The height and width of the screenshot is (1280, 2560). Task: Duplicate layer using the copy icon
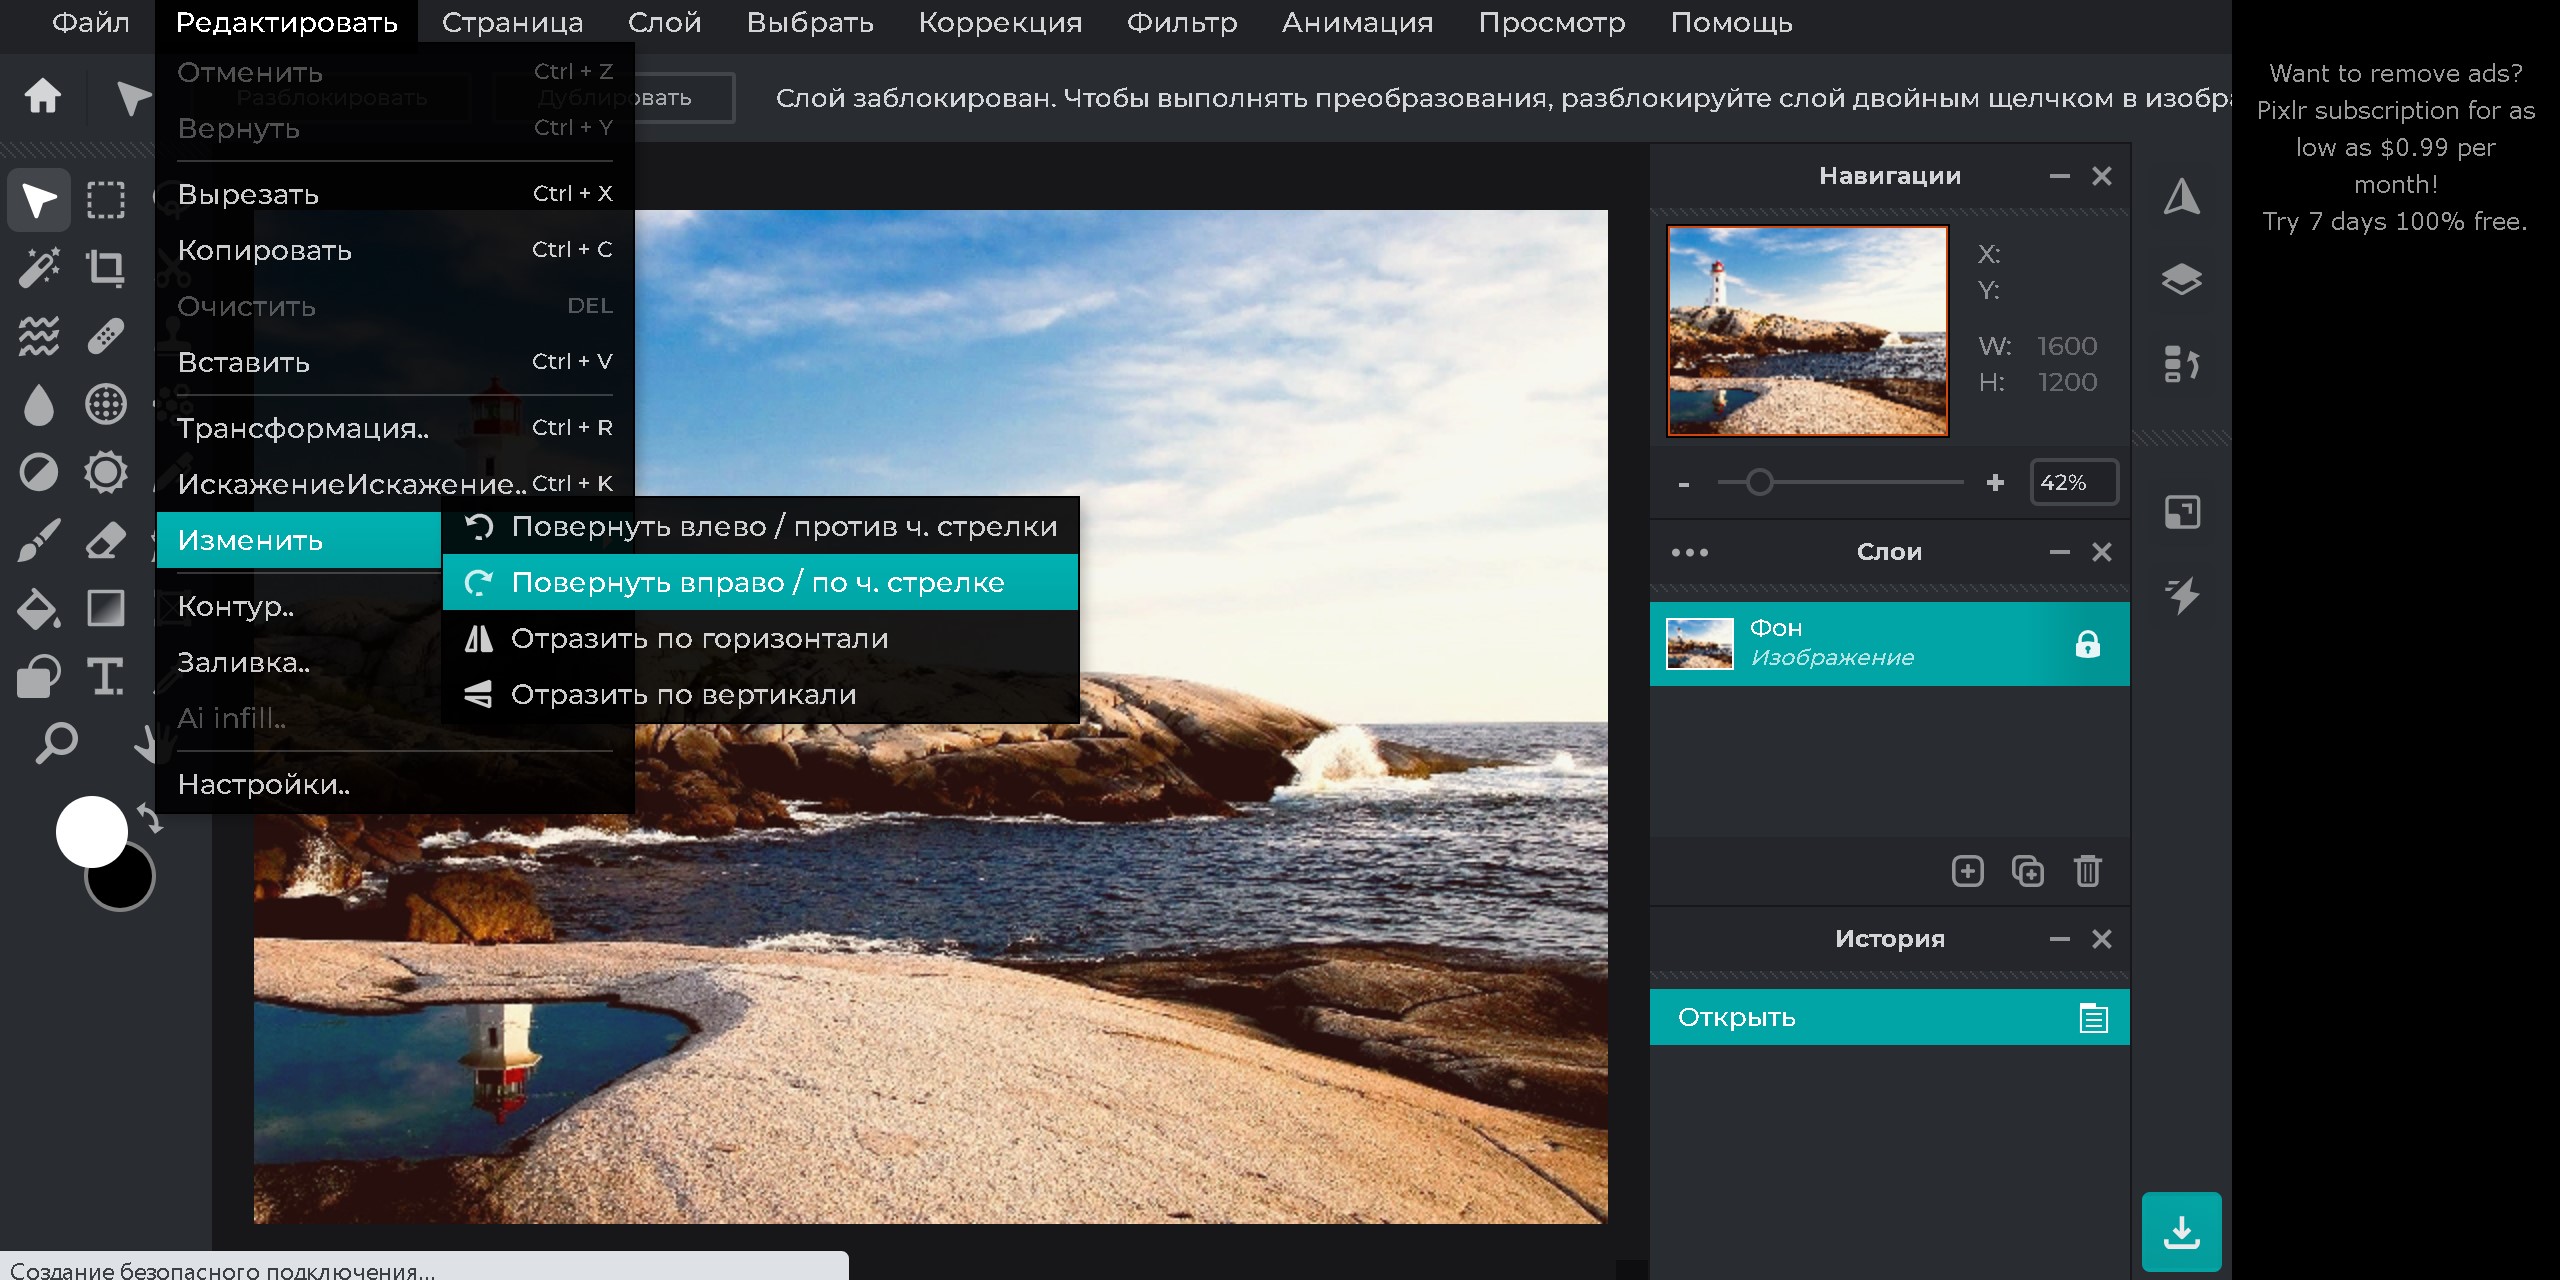(x=2027, y=871)
